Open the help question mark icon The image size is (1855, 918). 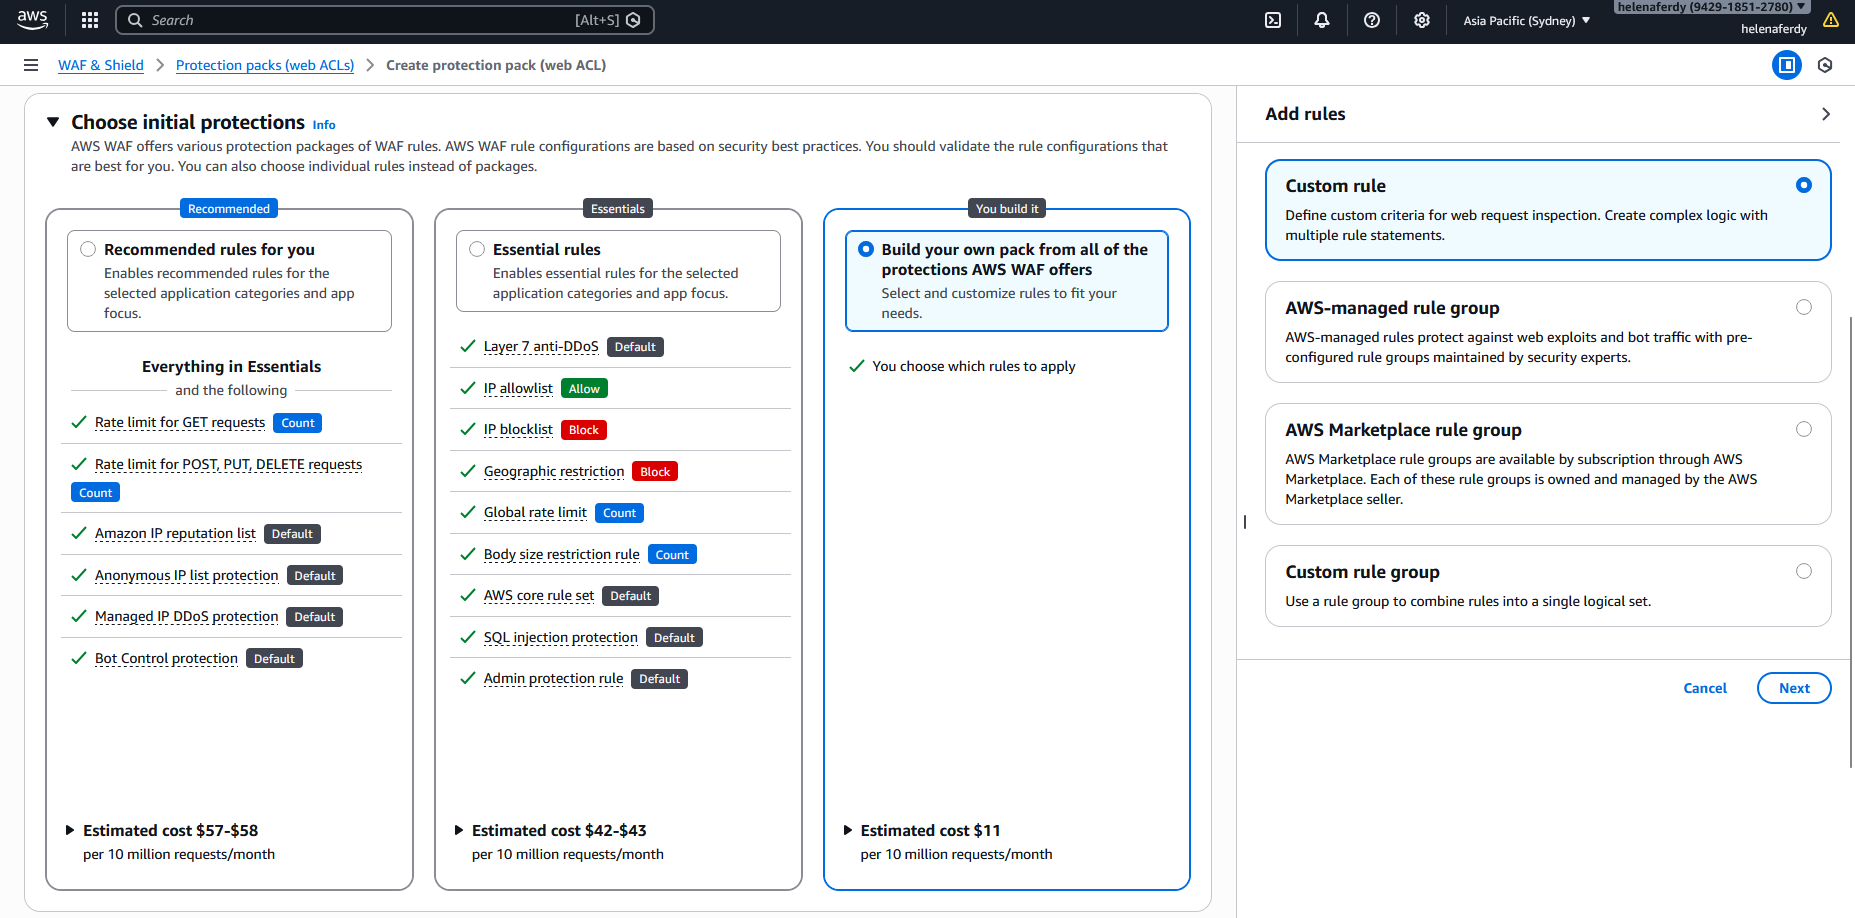pyautogui.click(x=1372, y=20)
